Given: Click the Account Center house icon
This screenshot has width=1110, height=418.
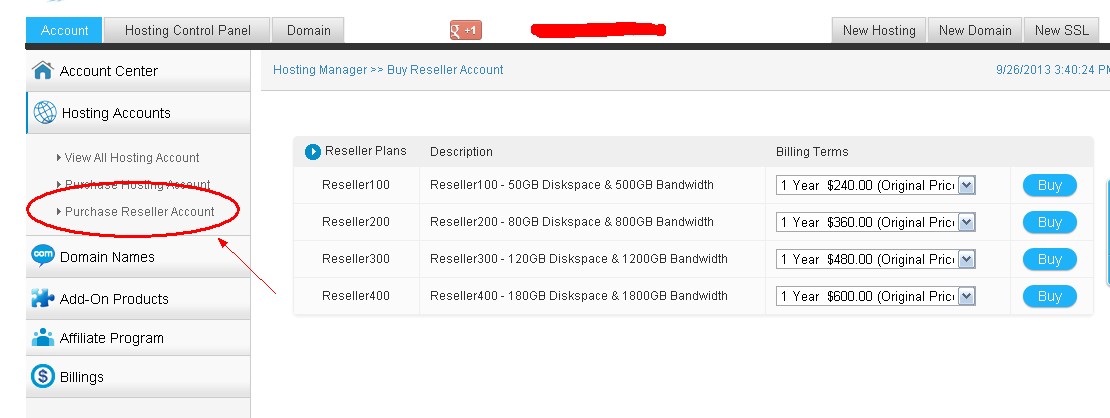Looking at the screenshot, I should [42, 71].
